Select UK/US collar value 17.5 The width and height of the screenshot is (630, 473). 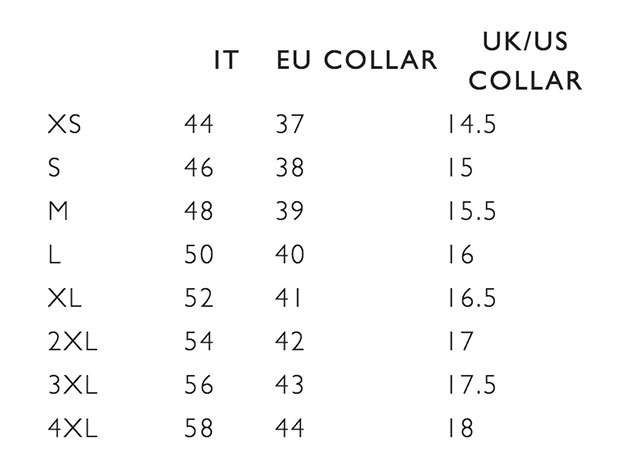(x=471, y=385)
